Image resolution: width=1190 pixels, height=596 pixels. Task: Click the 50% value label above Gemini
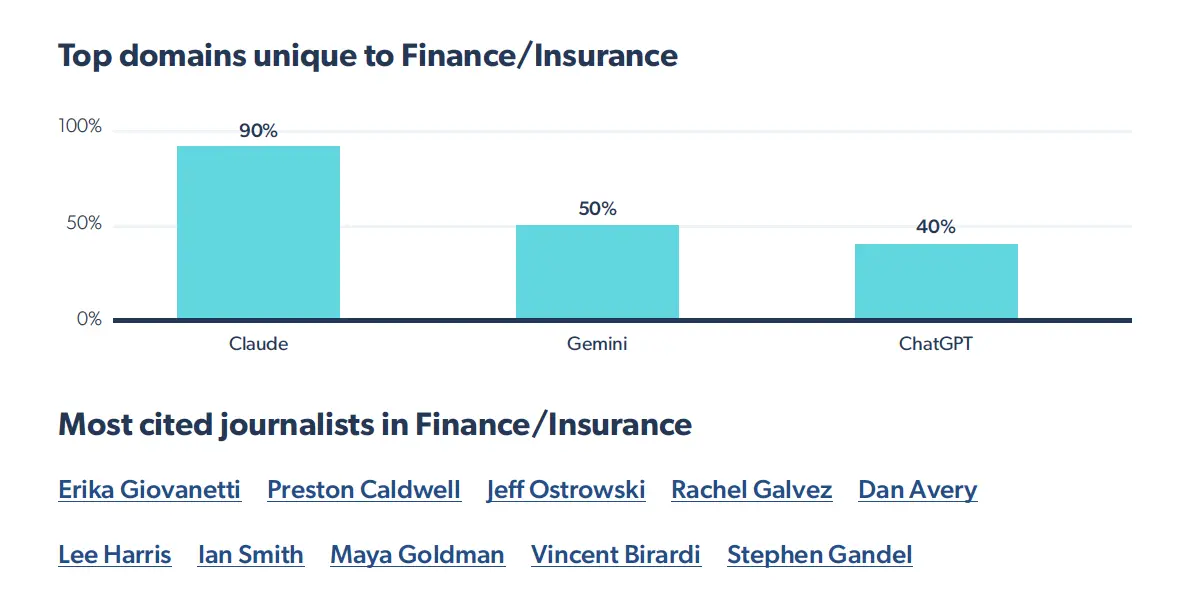click(597, 209)
